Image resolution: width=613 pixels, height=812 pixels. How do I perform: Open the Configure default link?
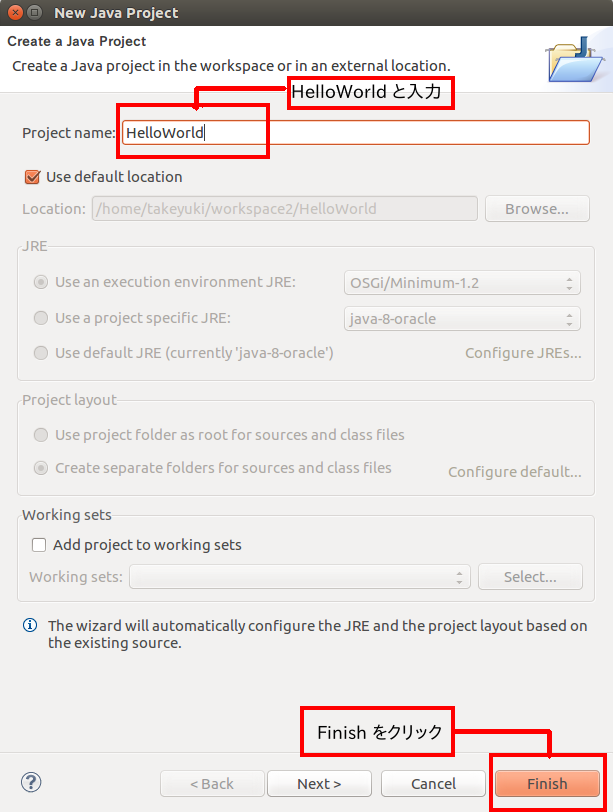point(515,472)
